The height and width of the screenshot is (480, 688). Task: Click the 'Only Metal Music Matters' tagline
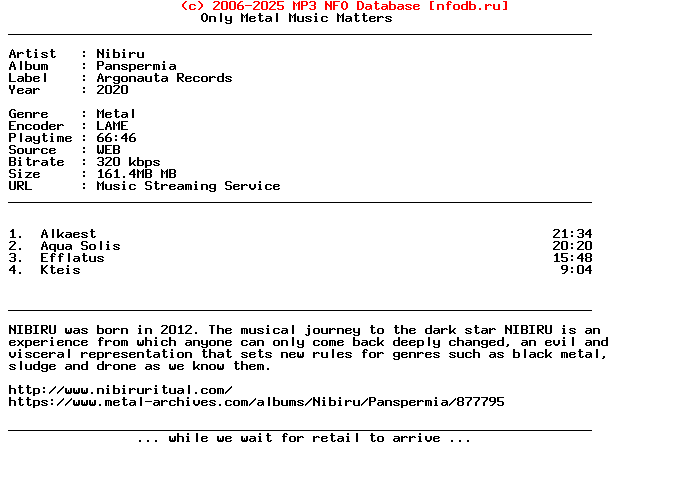pyautogui.click(x=296, y=18)
